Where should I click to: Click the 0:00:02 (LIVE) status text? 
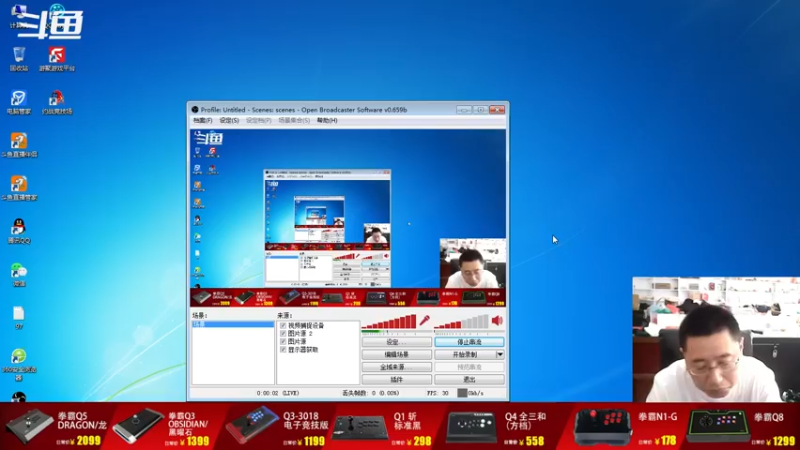[278, 393]
